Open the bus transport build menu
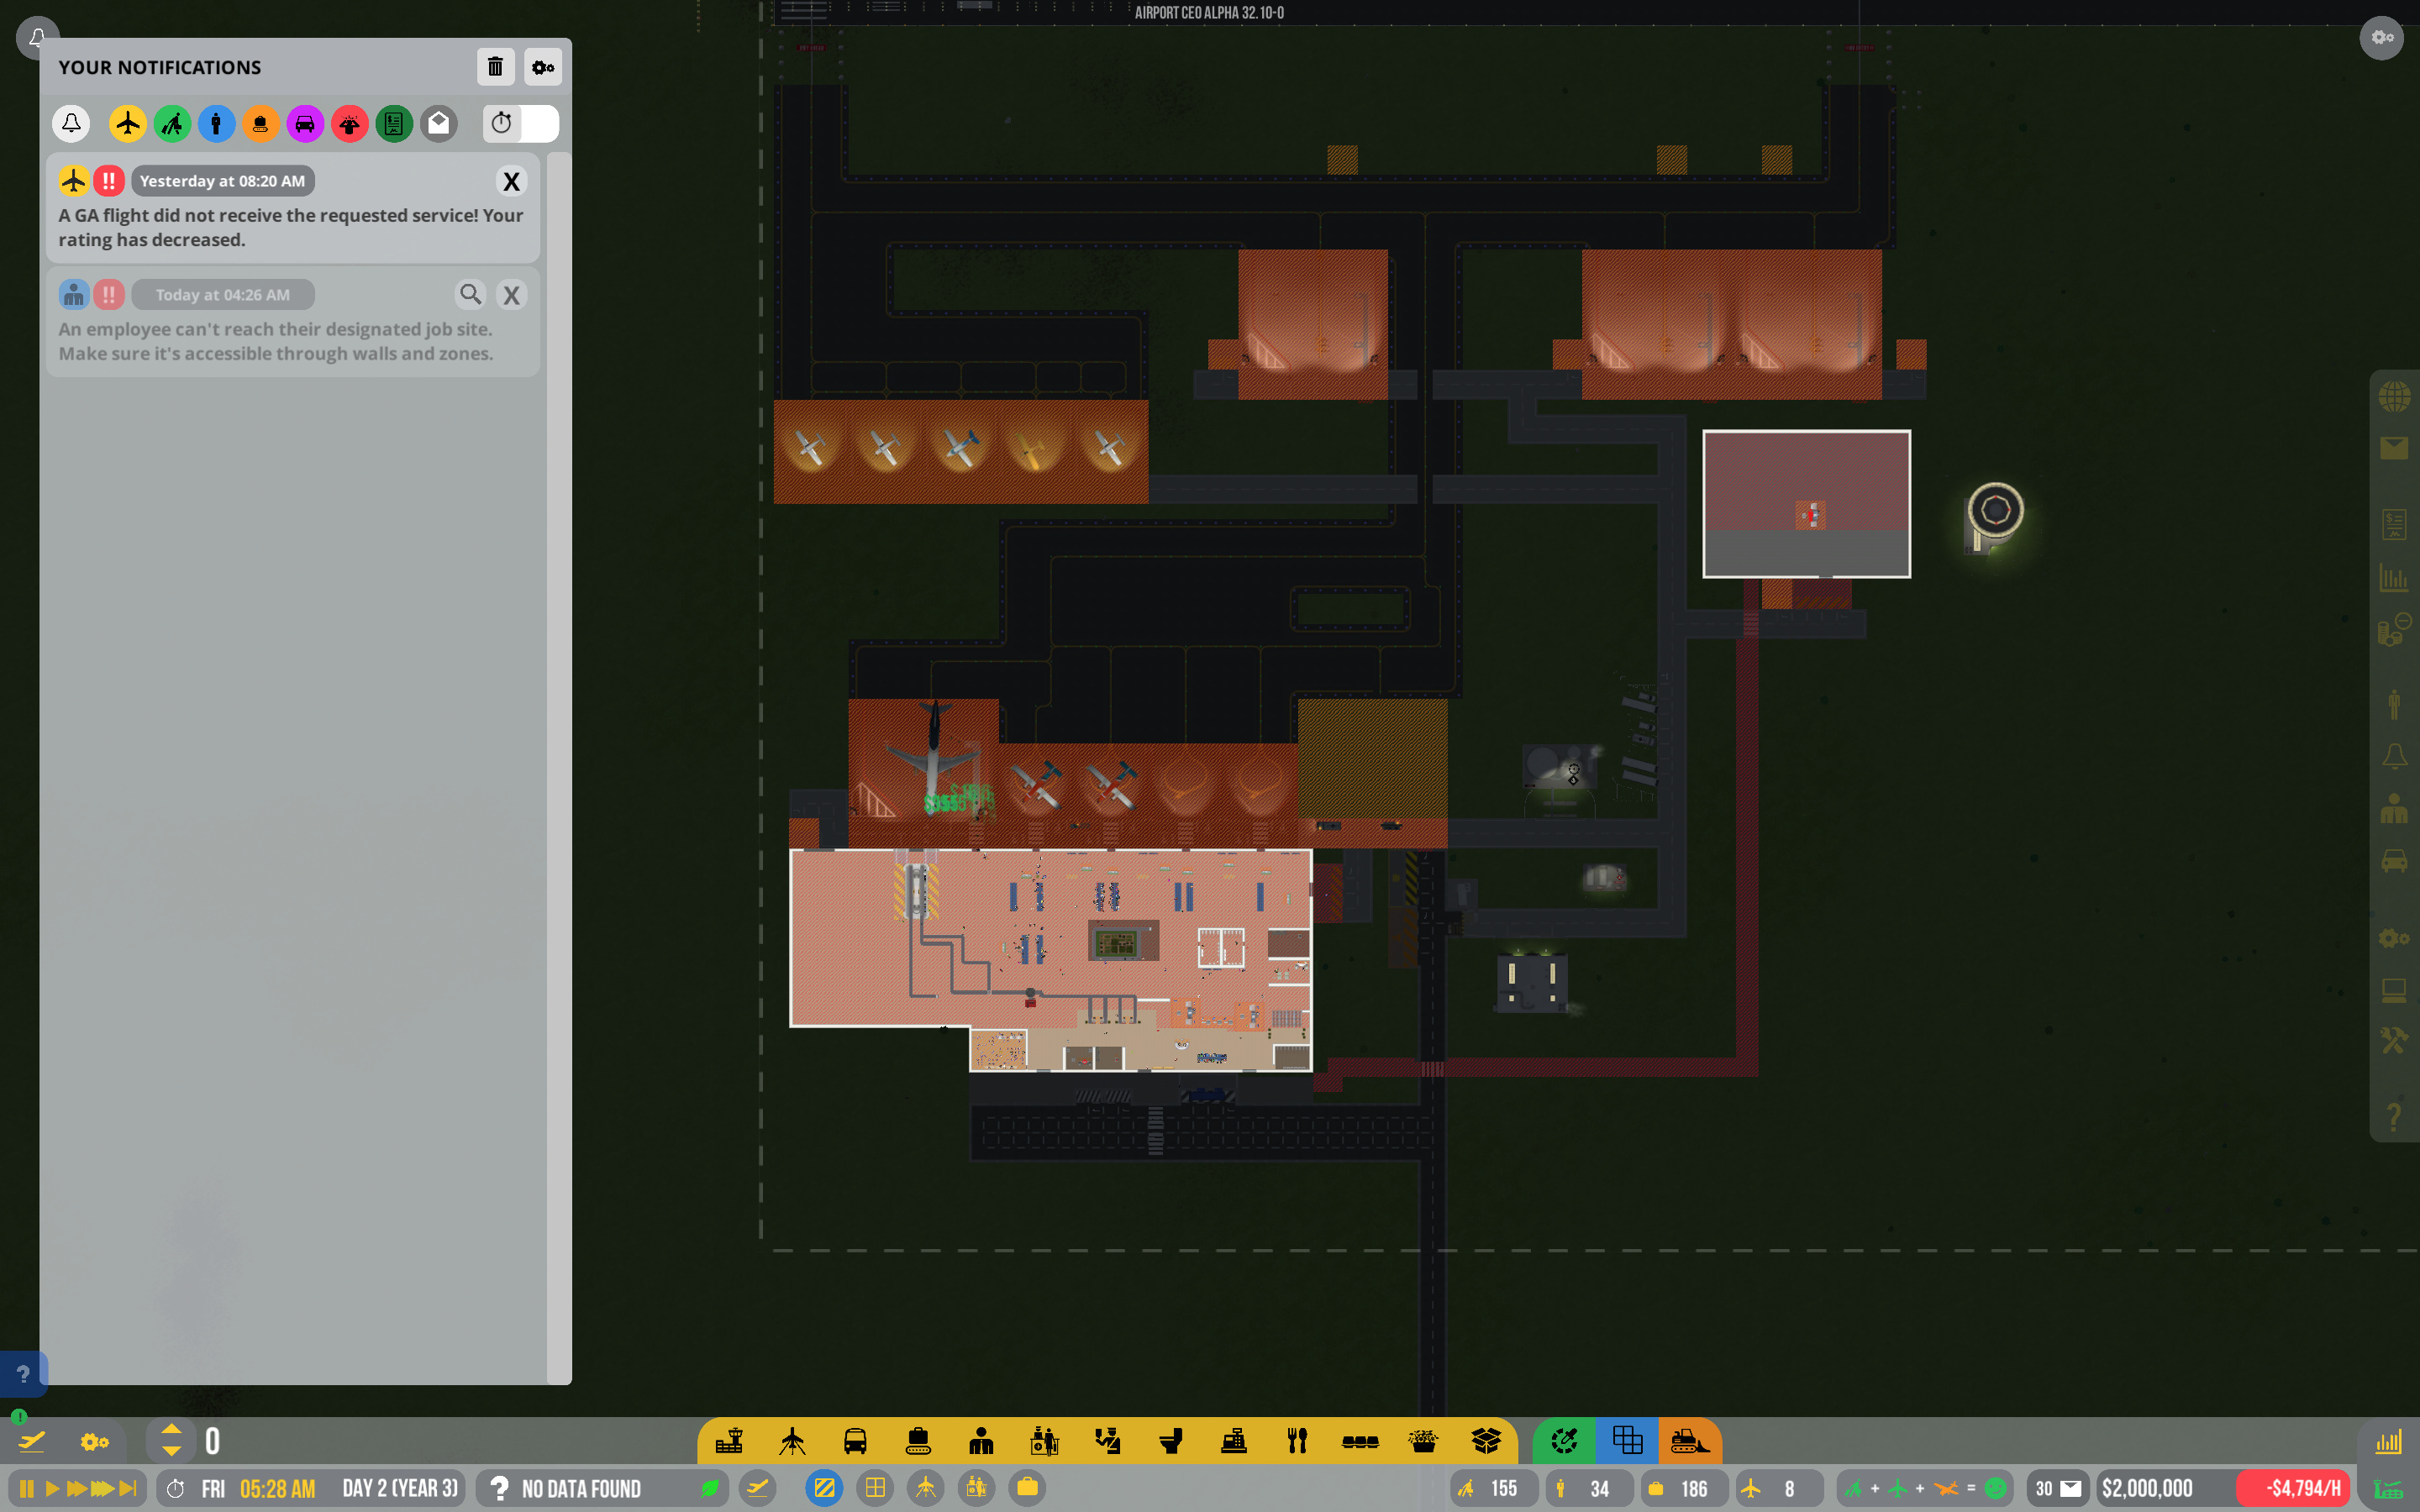Image resolution: width=2420 pixels, height=1512 pixels. [x=855, y=1441]
